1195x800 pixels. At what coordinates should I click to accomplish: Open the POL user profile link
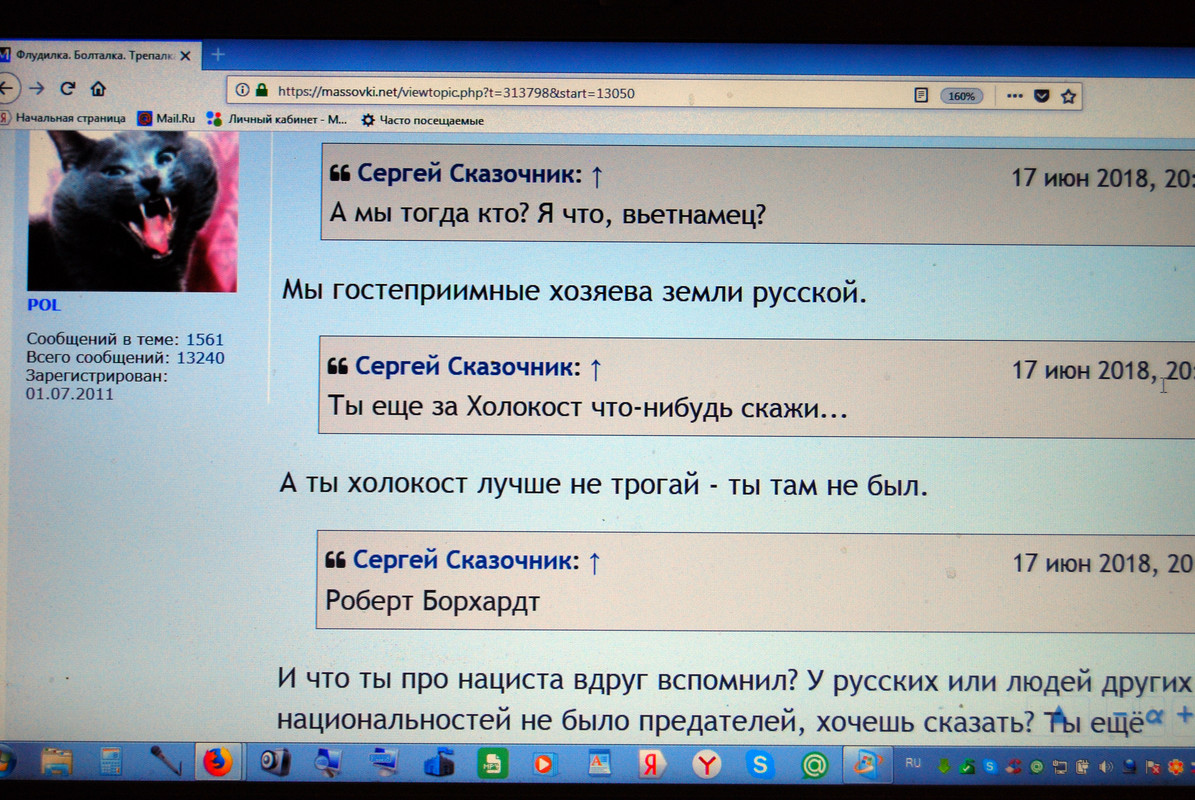43,305
